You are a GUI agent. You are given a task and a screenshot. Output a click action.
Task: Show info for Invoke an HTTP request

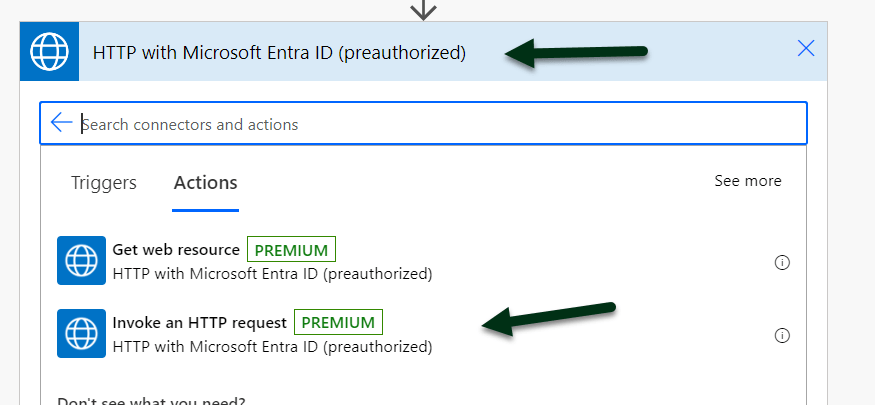click(x=783, y=335)
